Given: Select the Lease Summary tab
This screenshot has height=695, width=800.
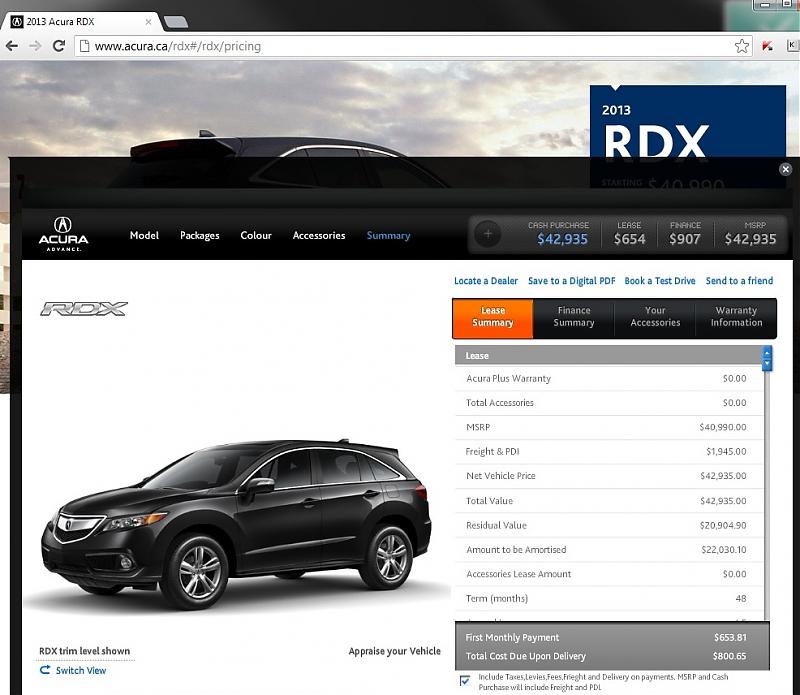Looking at the screenshot, I should [x=492, y=318].
